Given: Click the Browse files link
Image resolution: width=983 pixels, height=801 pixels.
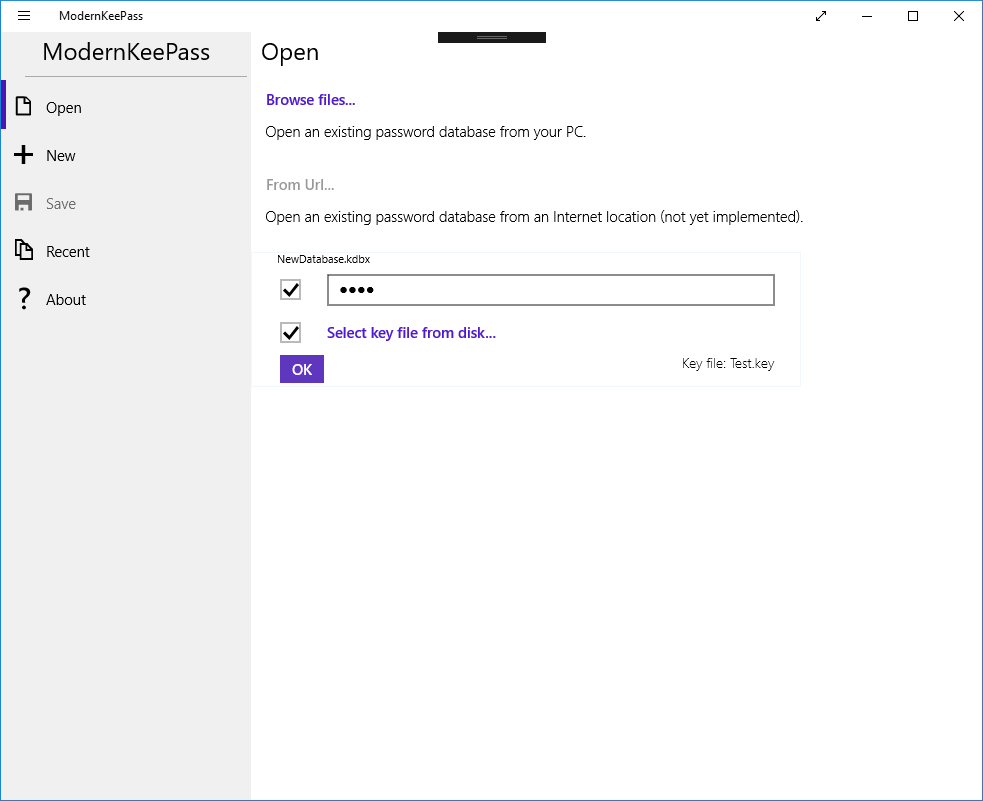Looking at the screenshot, I should [310, 100].
